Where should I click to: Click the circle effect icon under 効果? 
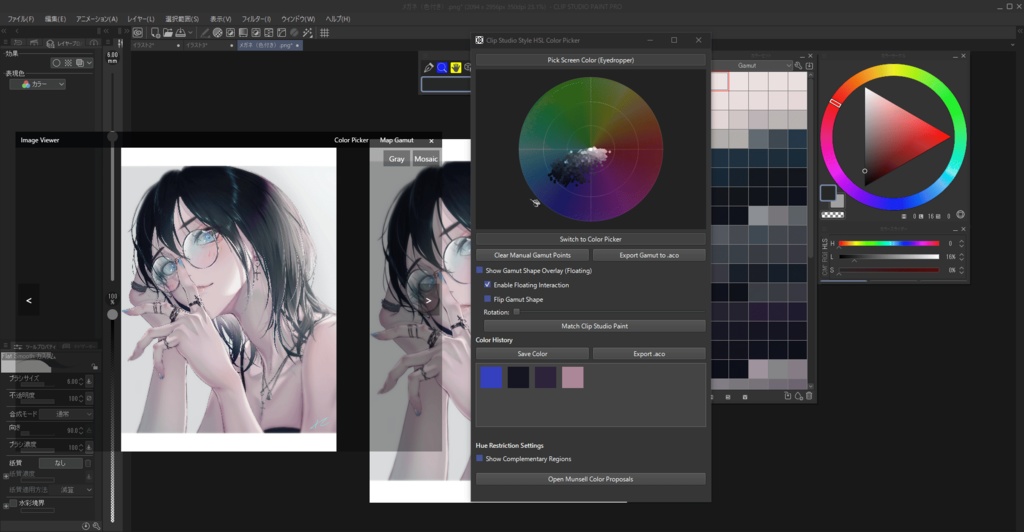click(x=56, y=63)
